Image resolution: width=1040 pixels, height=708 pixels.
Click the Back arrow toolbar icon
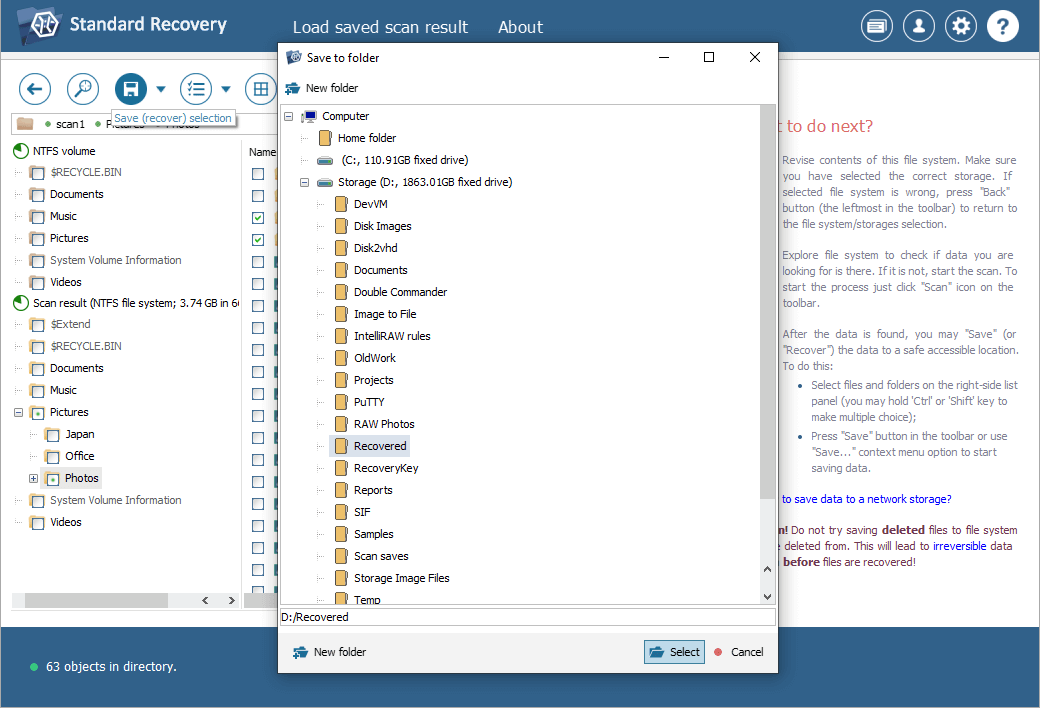[34, 89]
